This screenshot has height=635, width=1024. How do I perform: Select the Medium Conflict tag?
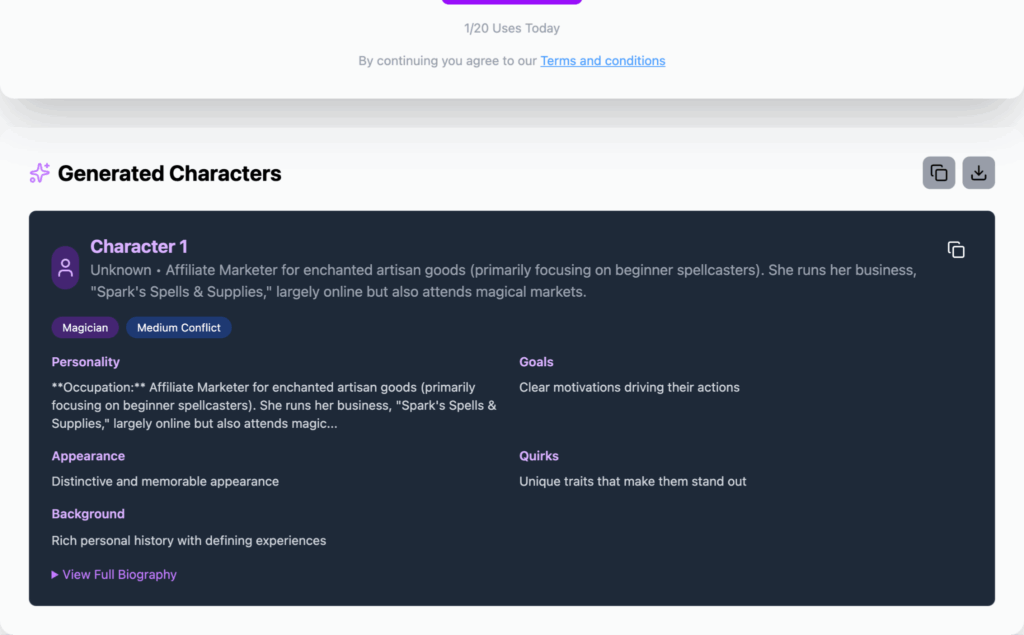point(179,328)
